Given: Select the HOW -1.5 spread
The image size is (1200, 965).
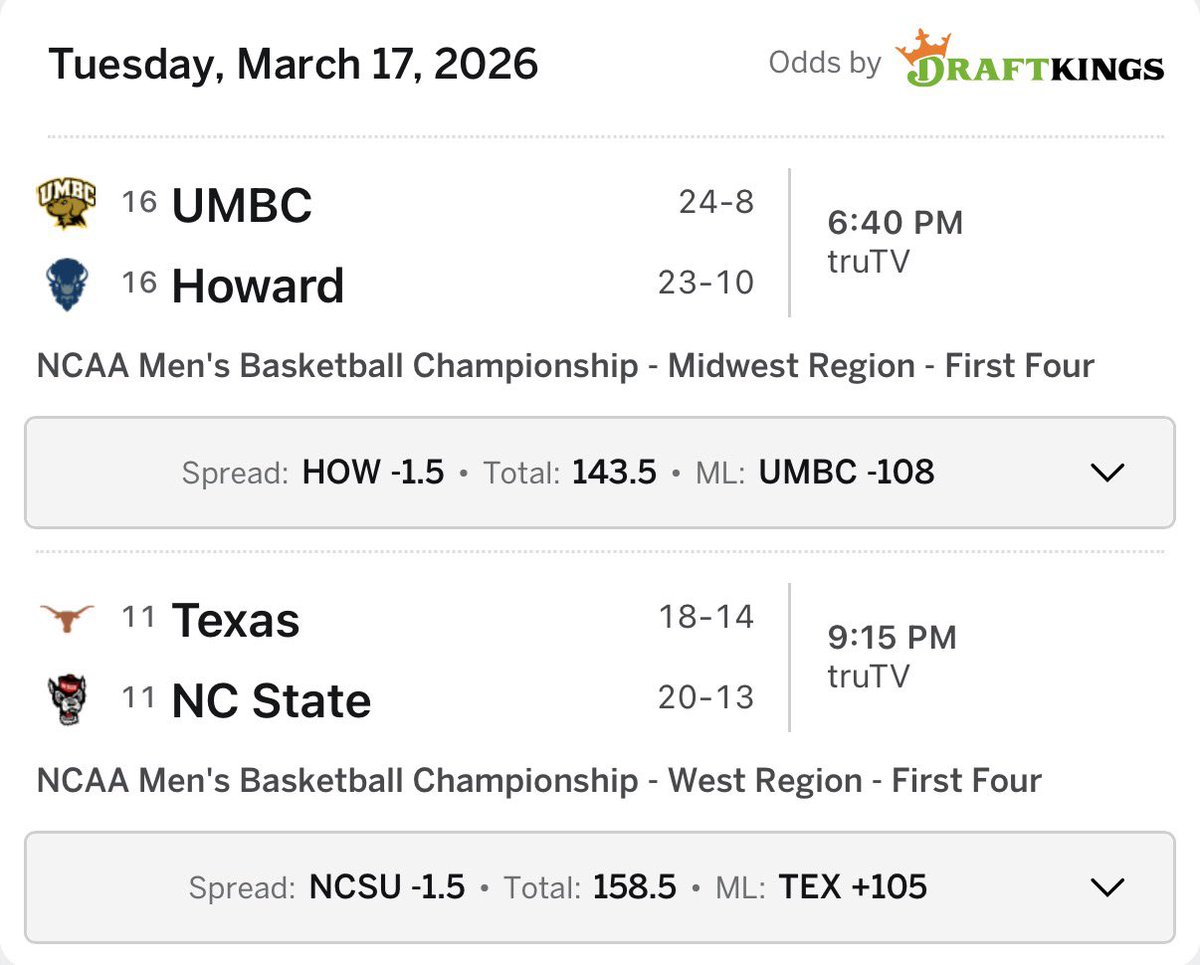Looking at the screenshot, I should 373,472.
